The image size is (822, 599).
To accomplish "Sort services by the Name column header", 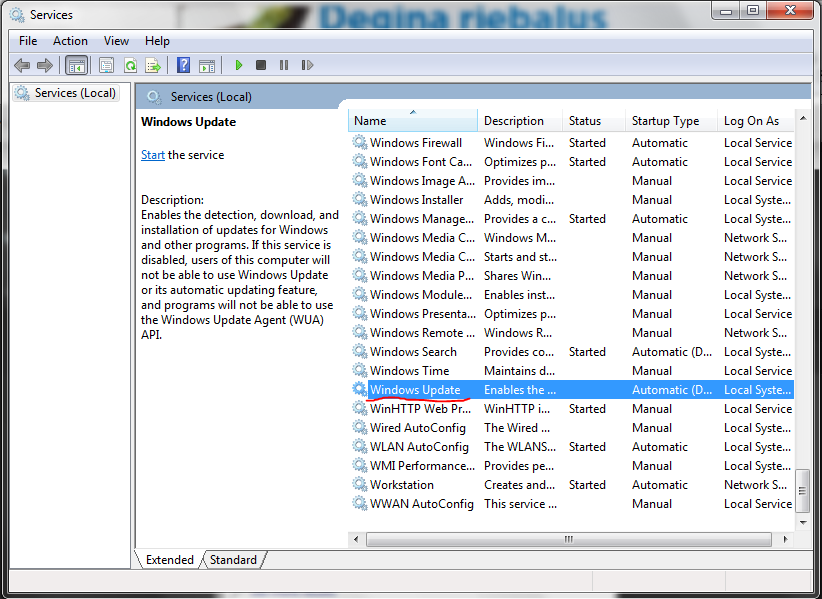I will point(413,121).
